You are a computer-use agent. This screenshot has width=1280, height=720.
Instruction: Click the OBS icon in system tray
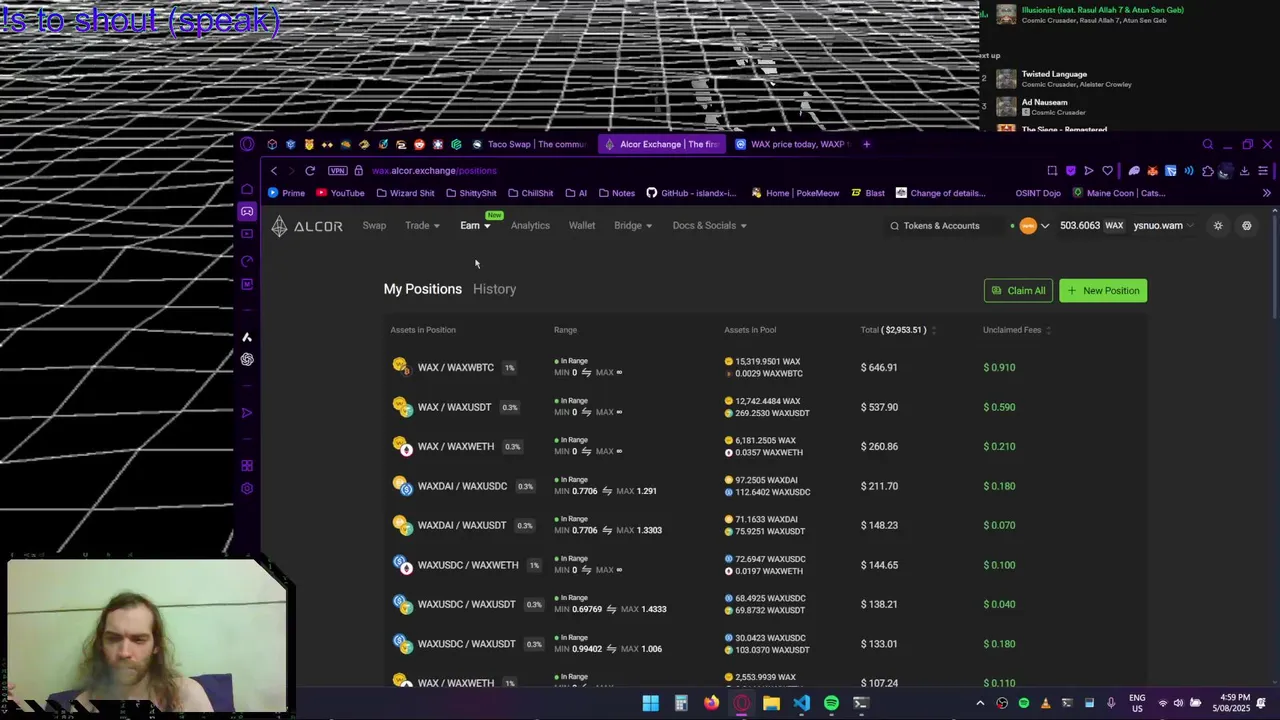pyautogui.click(x=1002, y=703)
